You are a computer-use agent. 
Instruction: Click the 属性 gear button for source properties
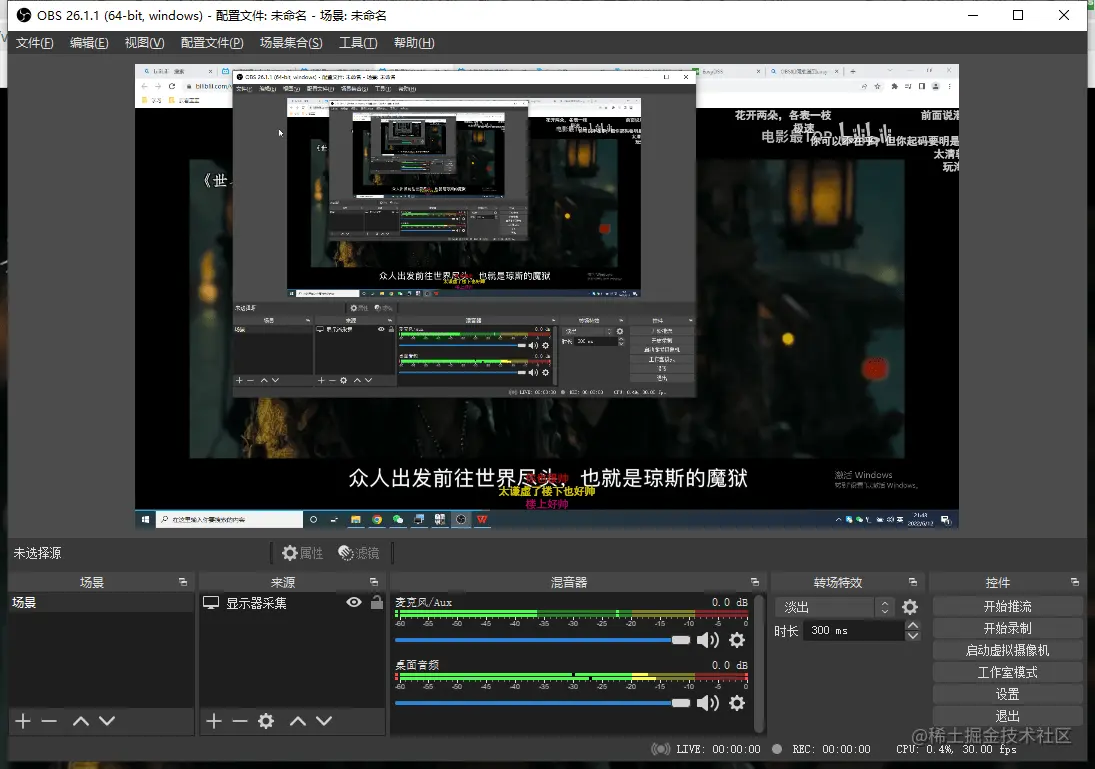coord(302,553)
